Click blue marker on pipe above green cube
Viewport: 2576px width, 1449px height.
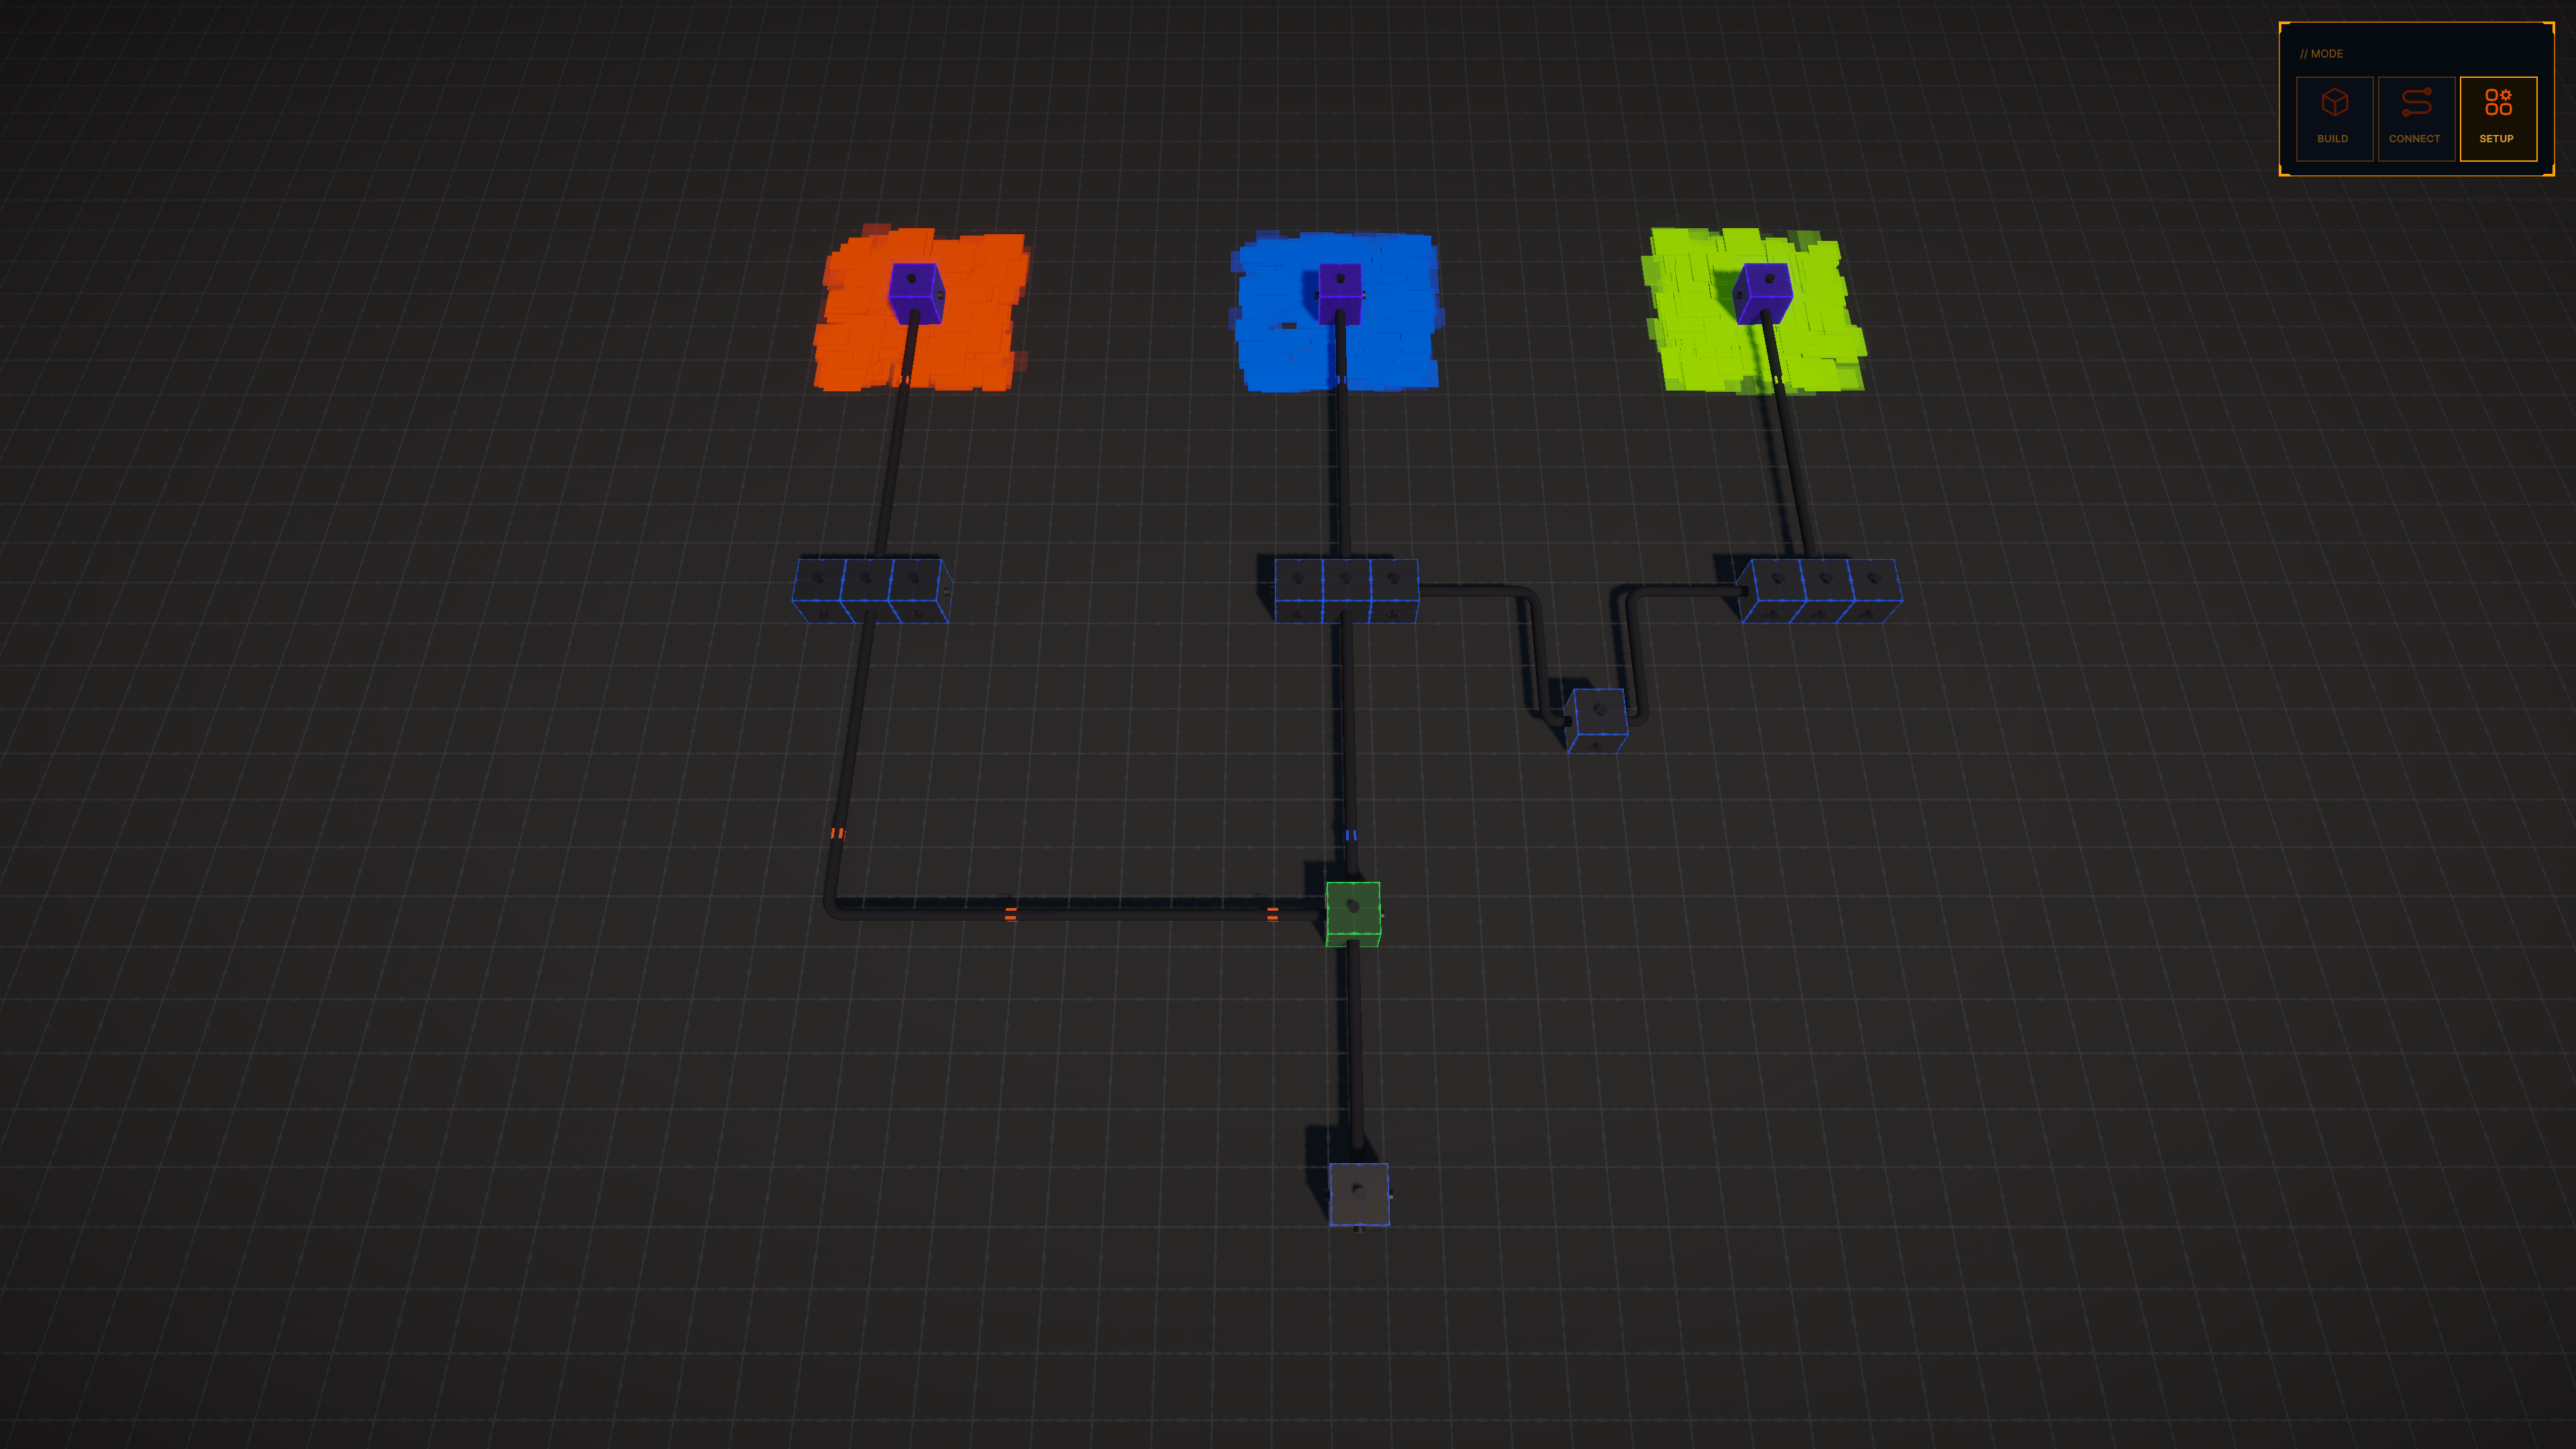[x=1351, y=835]
